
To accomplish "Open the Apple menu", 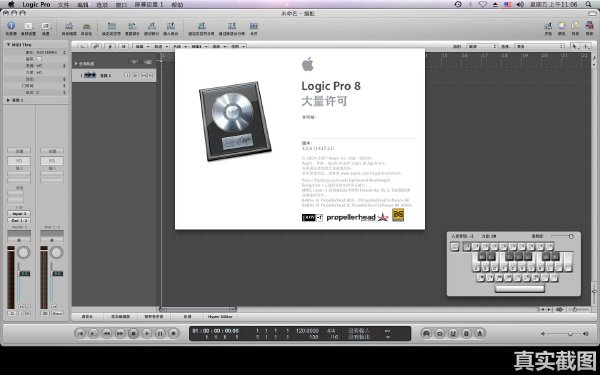I will click(x=11, y=4).
